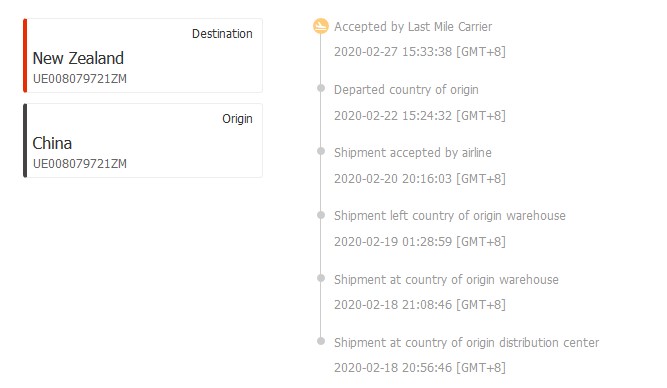Click Shipment accepted by airline status text
The height and width of the screenshot is (388, 667).
[413, 153]
